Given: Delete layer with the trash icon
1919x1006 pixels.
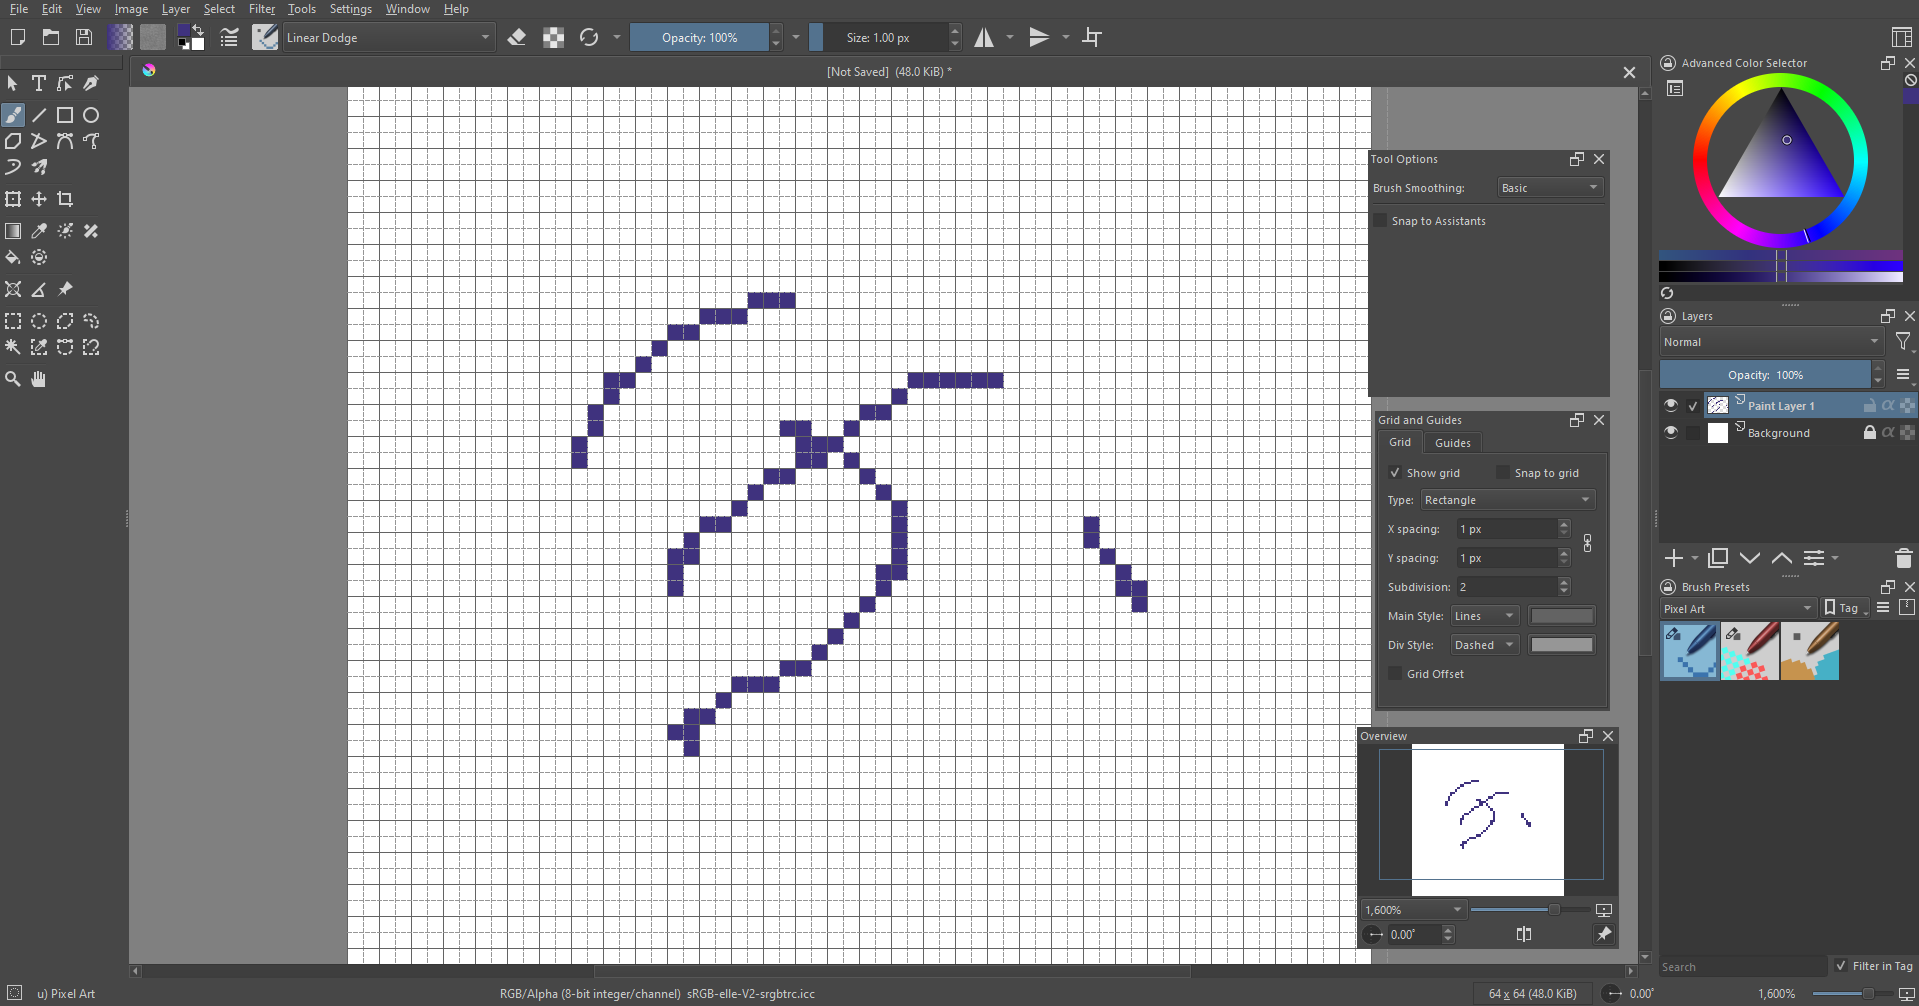Looking at the screenshot, I should click(x=1903, y=558).
